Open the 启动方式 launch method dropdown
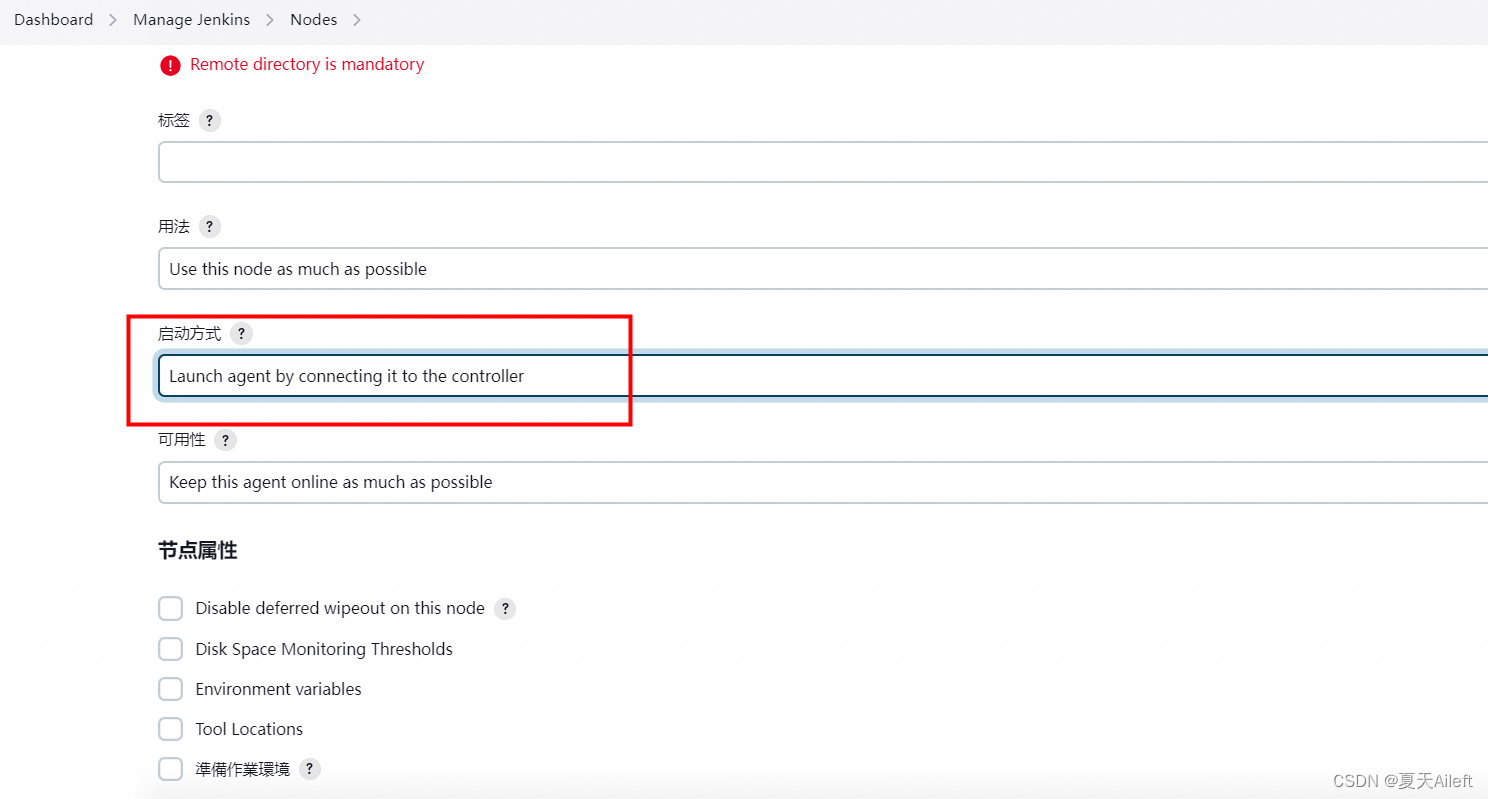1488x799 pixels. (820, 376)
